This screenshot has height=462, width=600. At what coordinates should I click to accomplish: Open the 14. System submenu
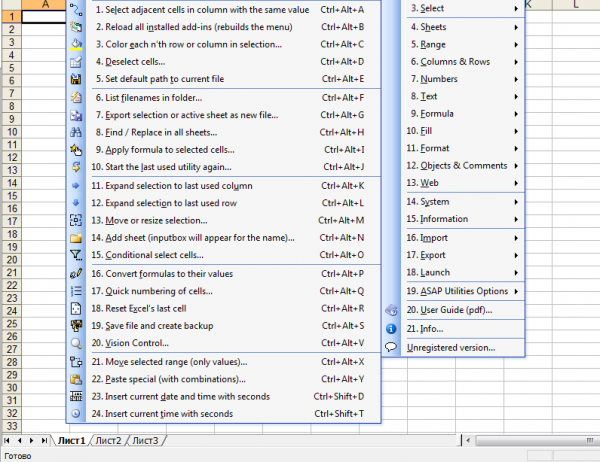pos(463,202)
